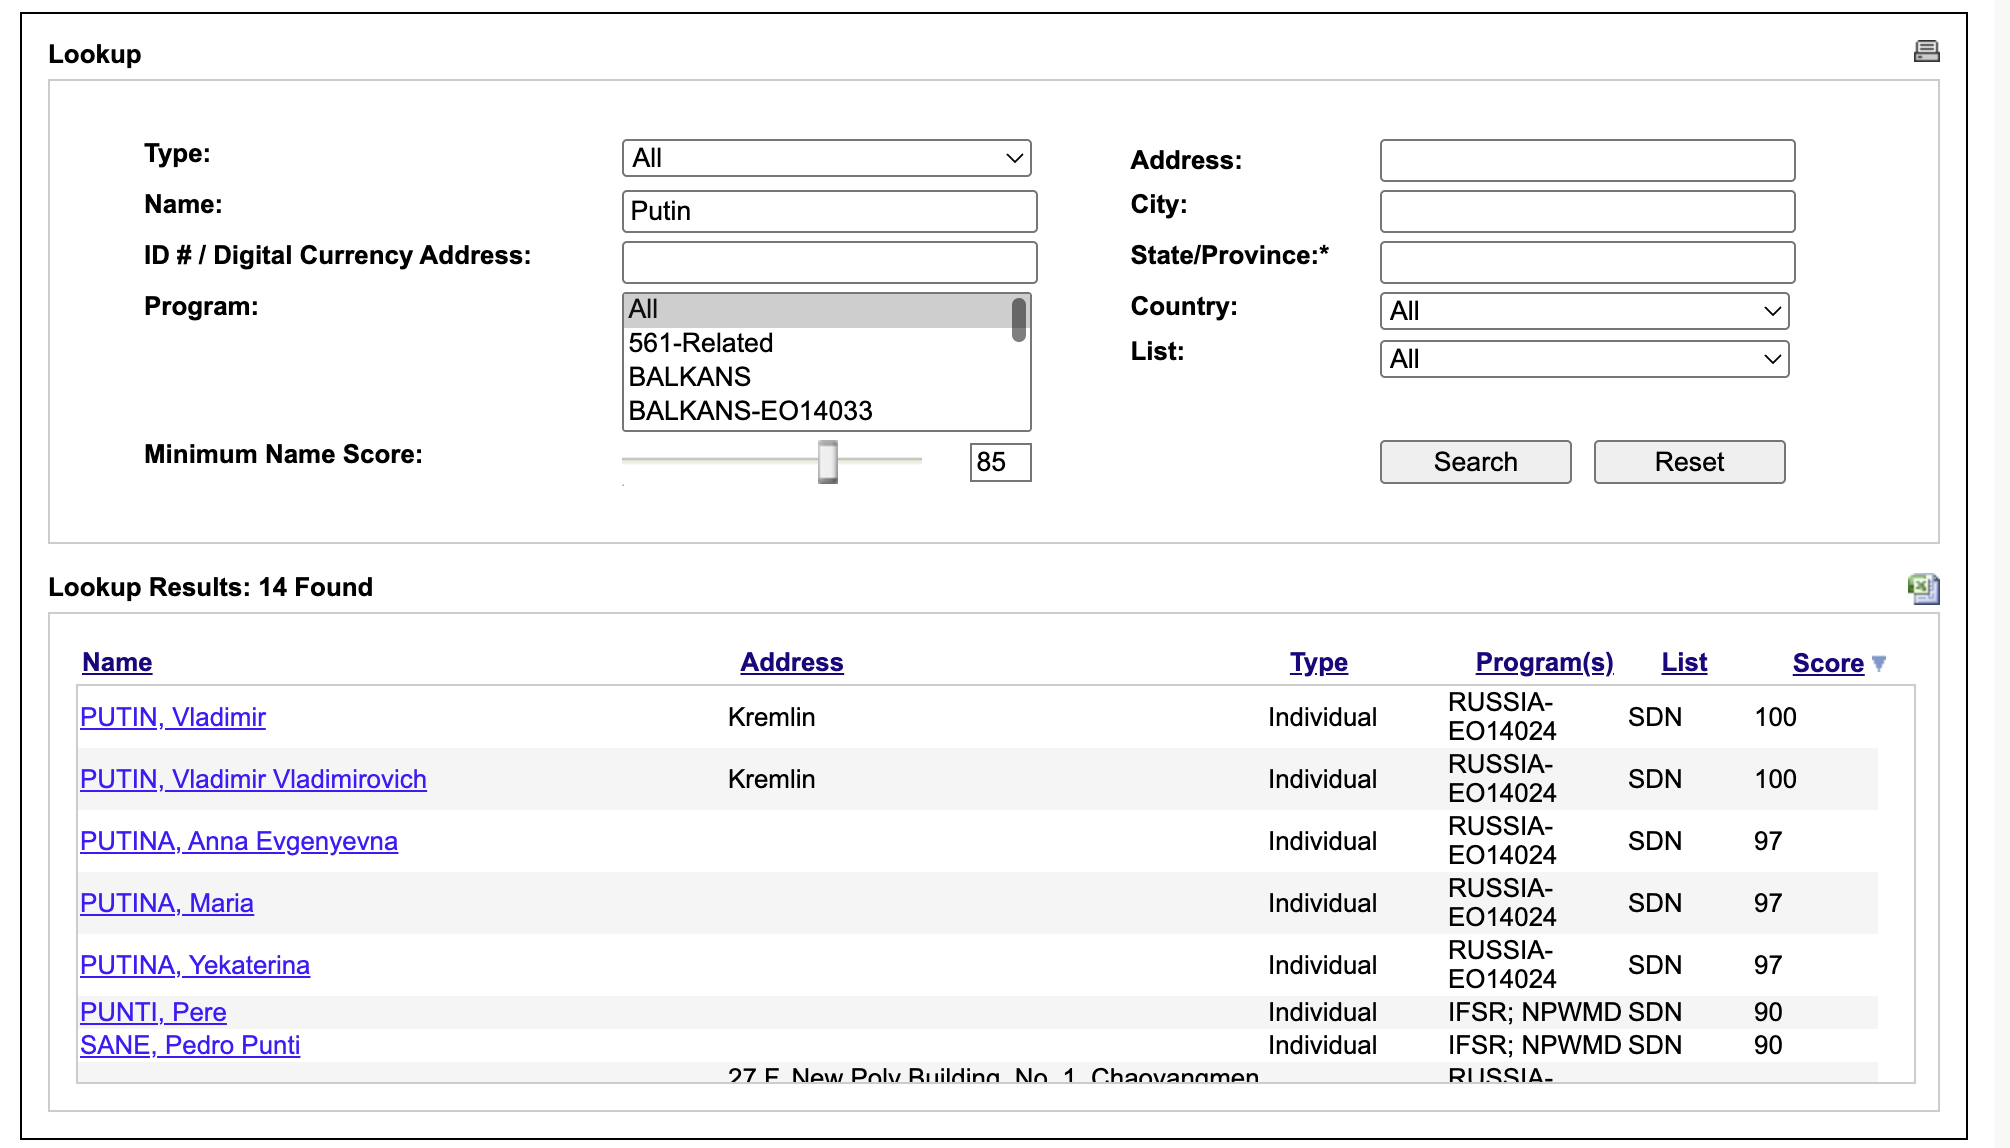2010x1148 pixels.
Task: Choose BALKANS-EO14033 program option
Action: pyautogui.click(x=750, y=411)
